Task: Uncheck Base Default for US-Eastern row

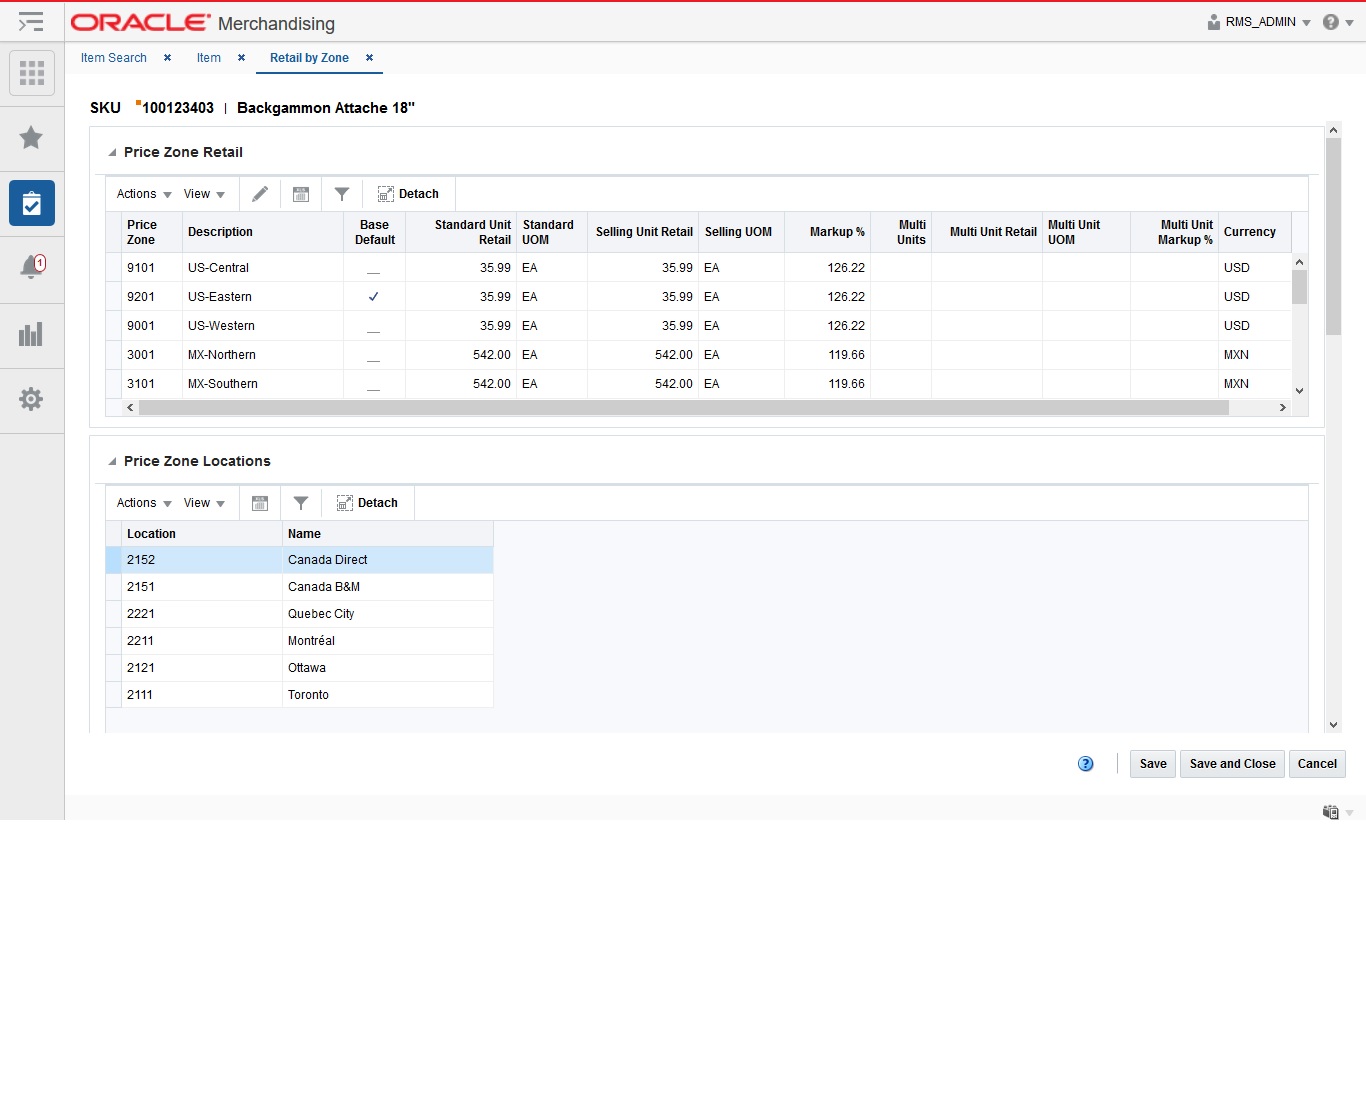Action: click(373, 296)
